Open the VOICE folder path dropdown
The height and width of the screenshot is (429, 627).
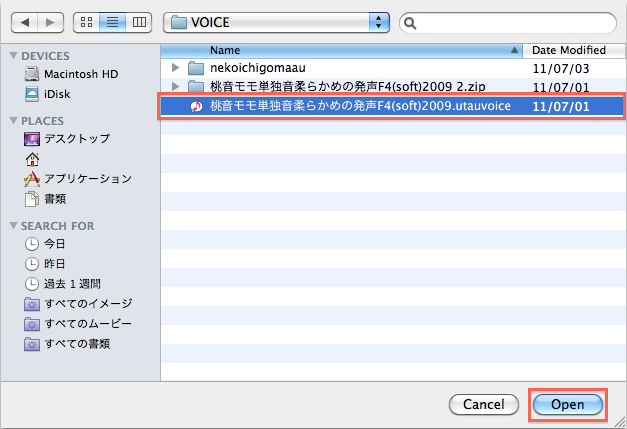click(x=277, y=21)
